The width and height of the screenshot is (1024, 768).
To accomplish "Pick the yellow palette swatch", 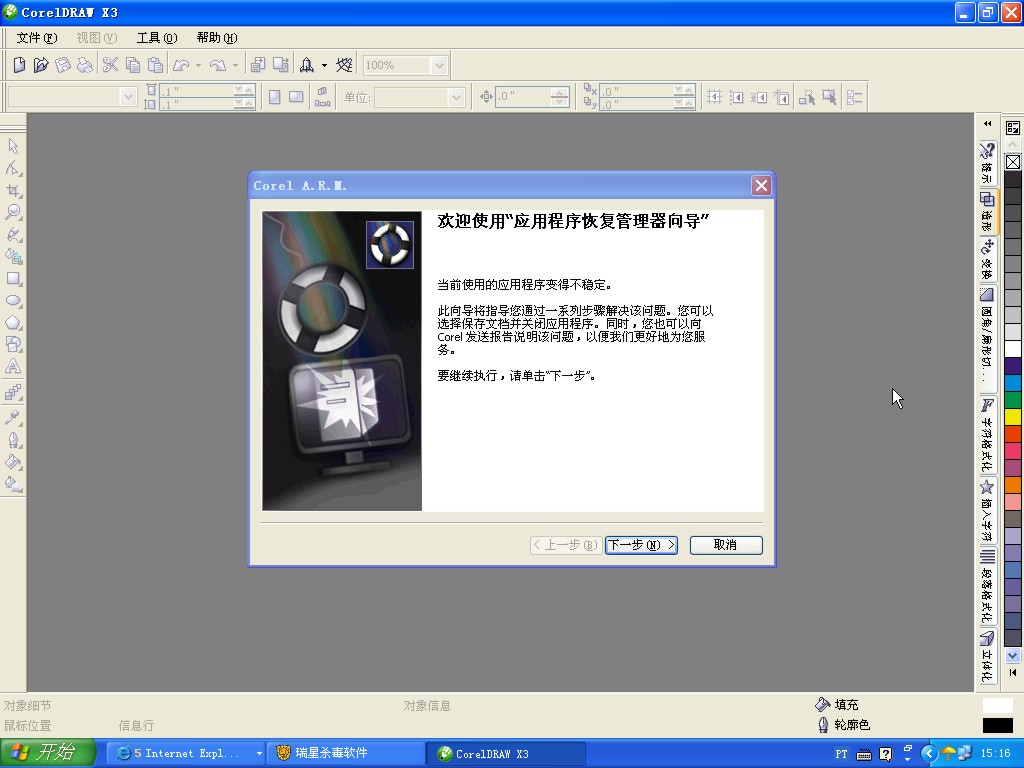I will tap(1013, 416).
